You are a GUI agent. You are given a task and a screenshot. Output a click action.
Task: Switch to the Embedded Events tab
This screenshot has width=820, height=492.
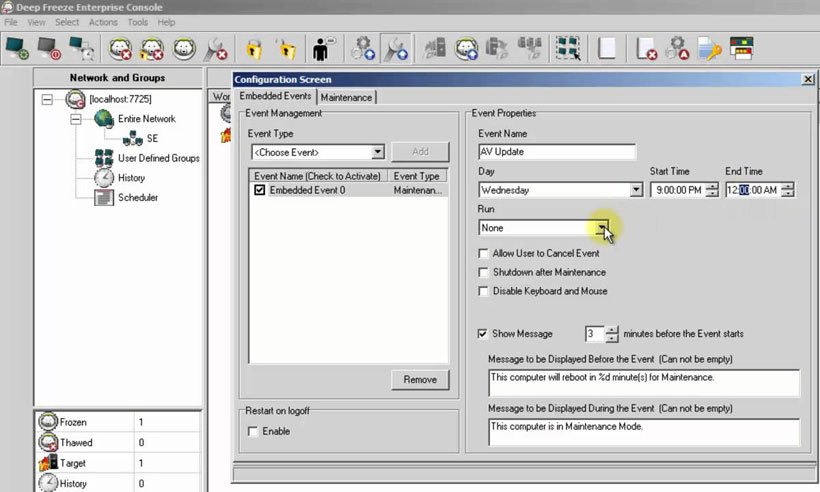point(275,96)
